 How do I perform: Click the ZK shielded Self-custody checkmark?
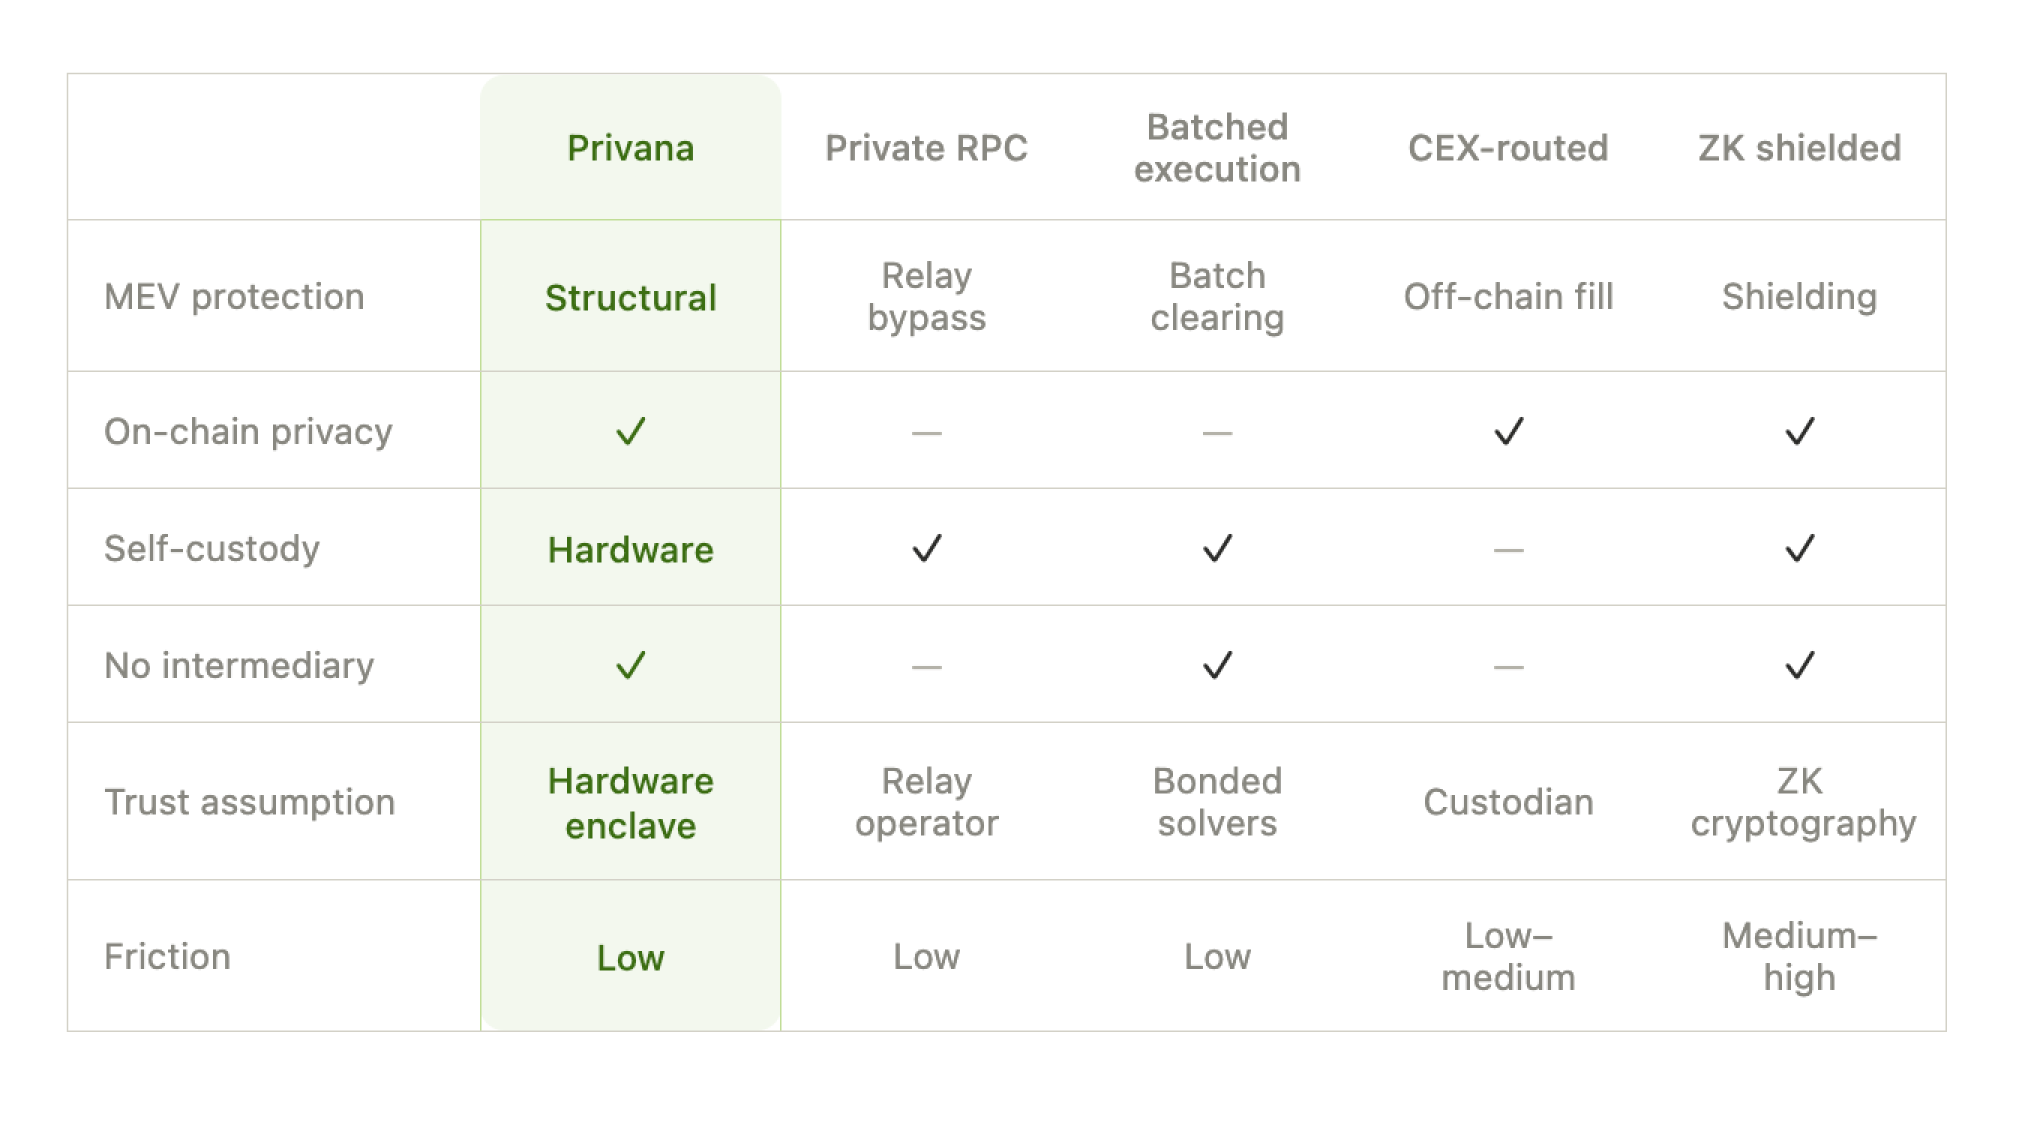tap(1799, 548)
